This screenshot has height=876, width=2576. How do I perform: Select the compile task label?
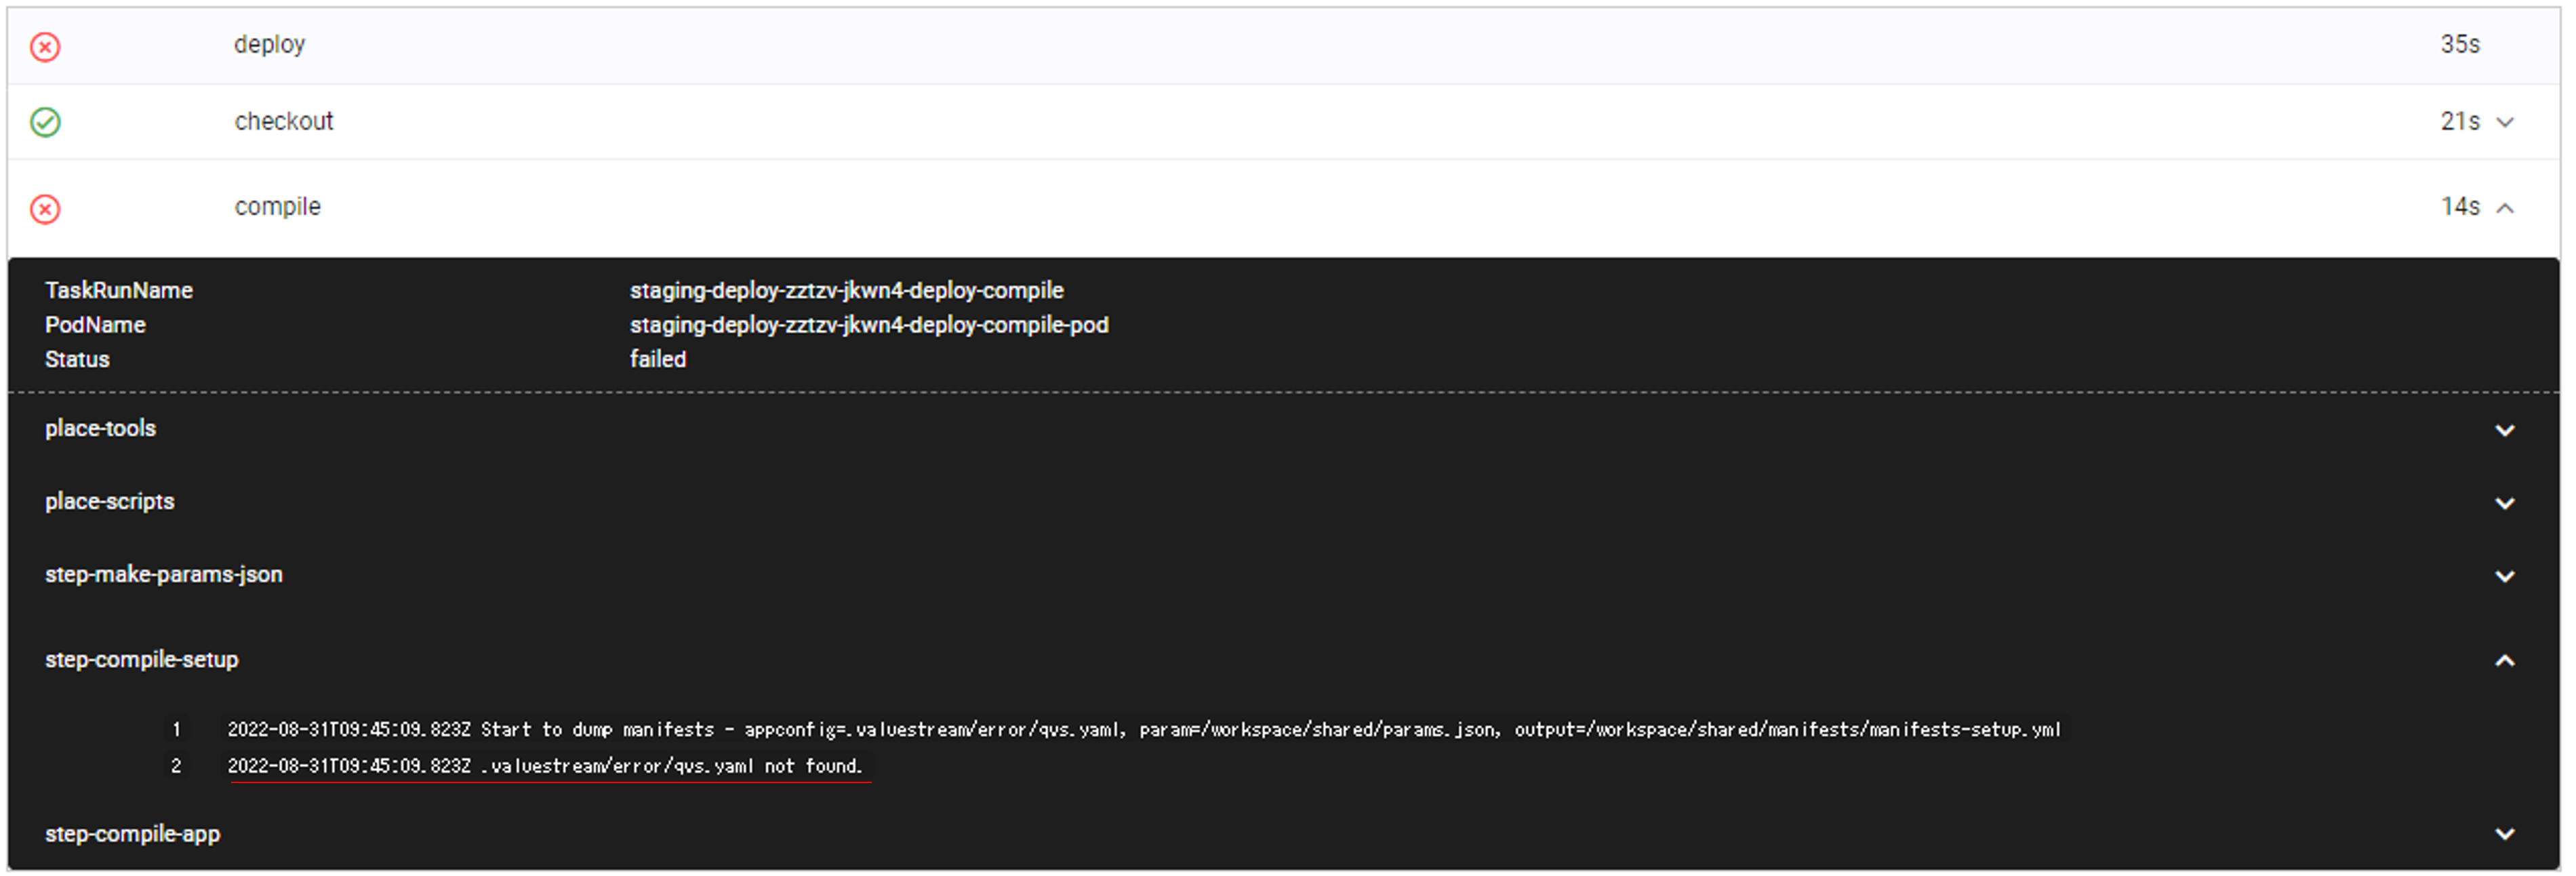point(277,207)
